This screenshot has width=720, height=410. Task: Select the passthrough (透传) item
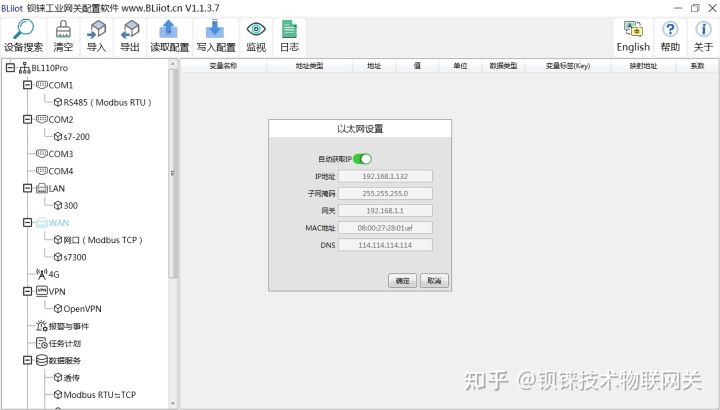point(67,377)
